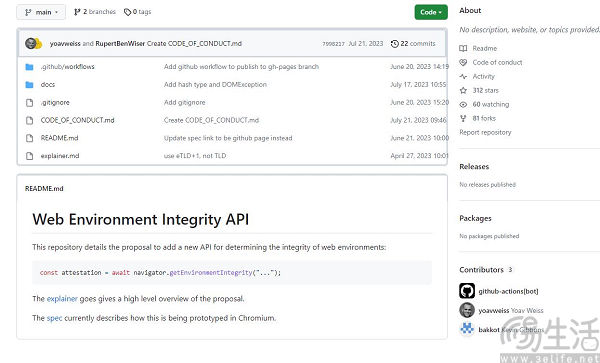Open commit 'use eTLD+1, not TLD'

point(195,156)
